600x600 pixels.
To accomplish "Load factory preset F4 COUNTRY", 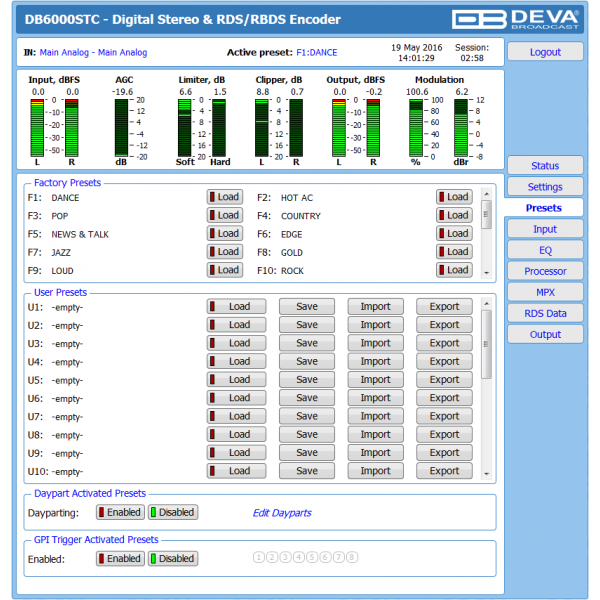I will click(454, 215).
